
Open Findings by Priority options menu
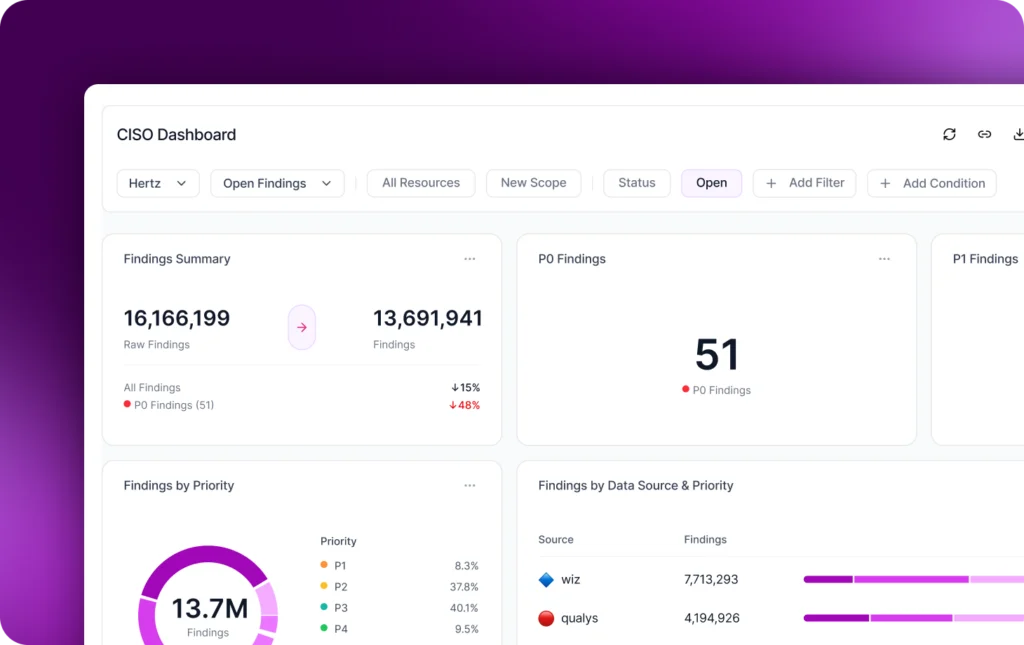click(x=470, y=486)
